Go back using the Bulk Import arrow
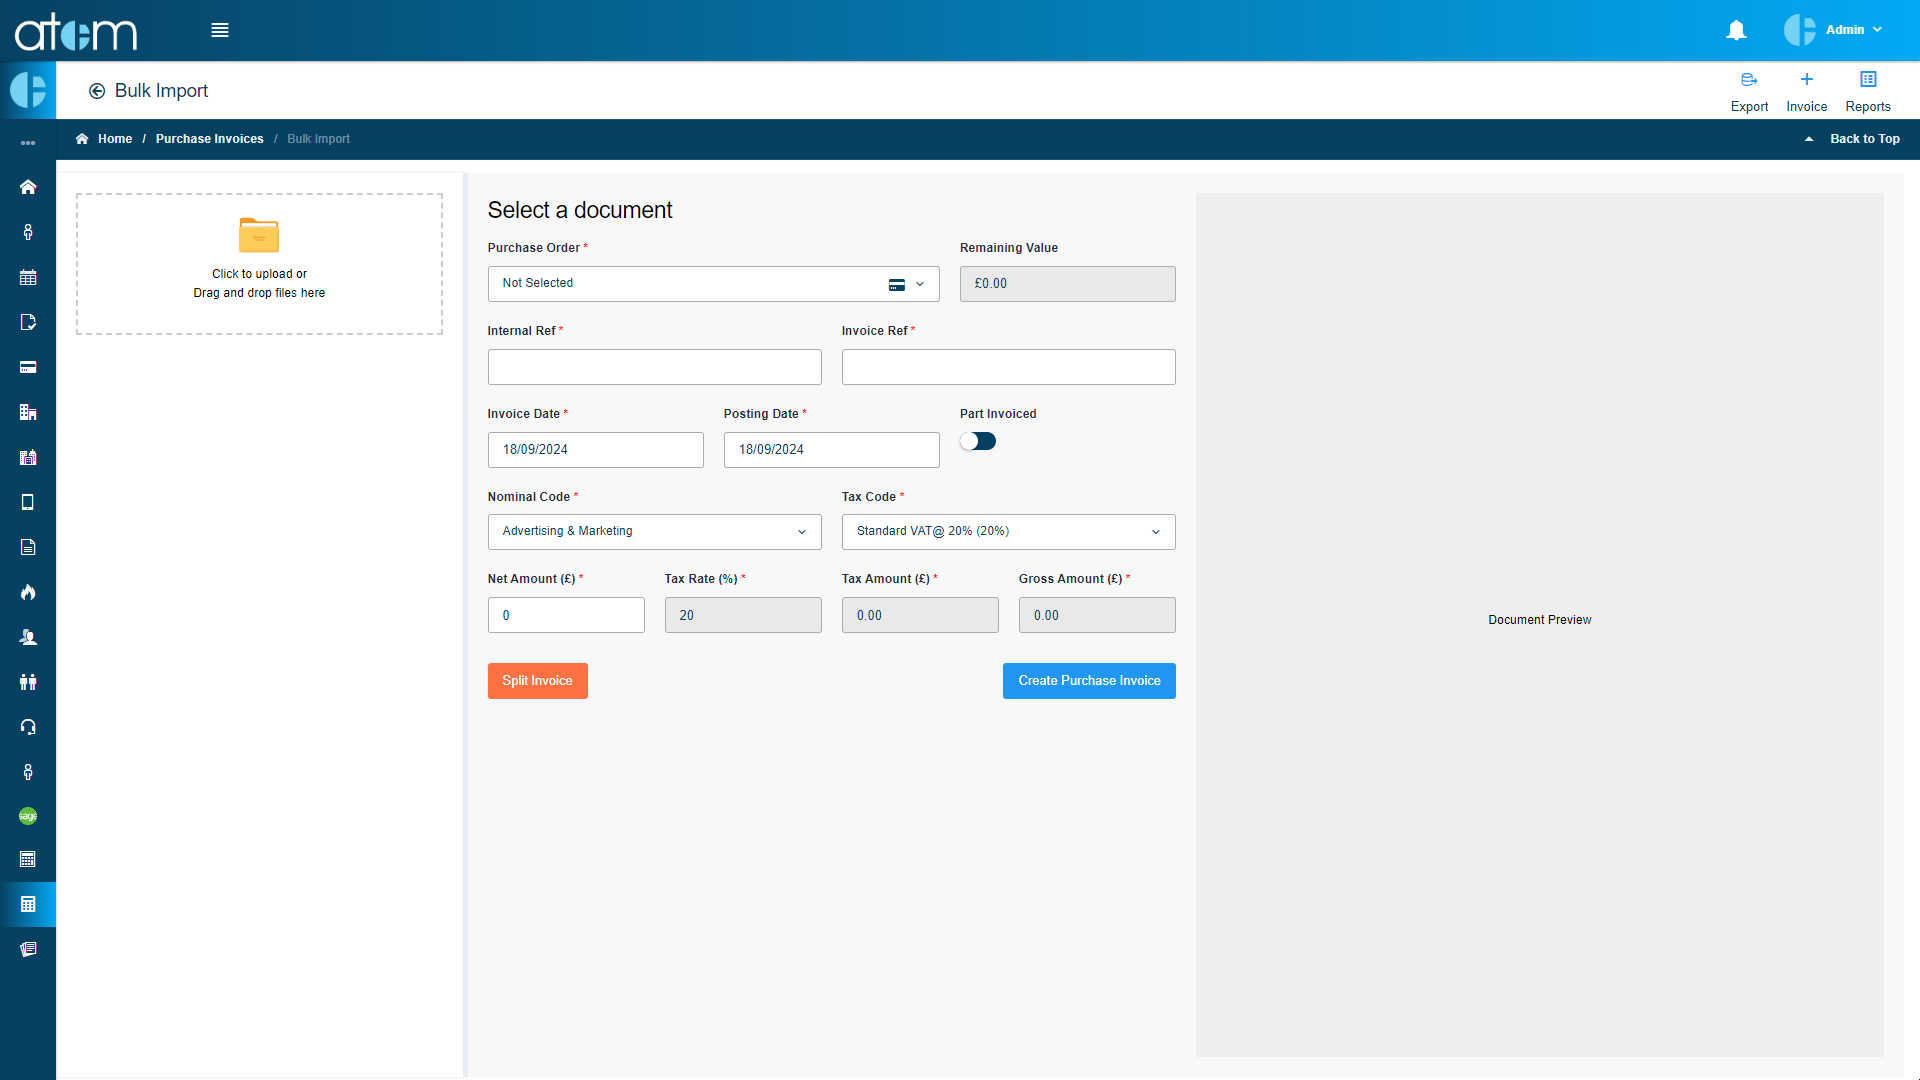This screenshot has height=1080, width=1920. coord(97,91)
